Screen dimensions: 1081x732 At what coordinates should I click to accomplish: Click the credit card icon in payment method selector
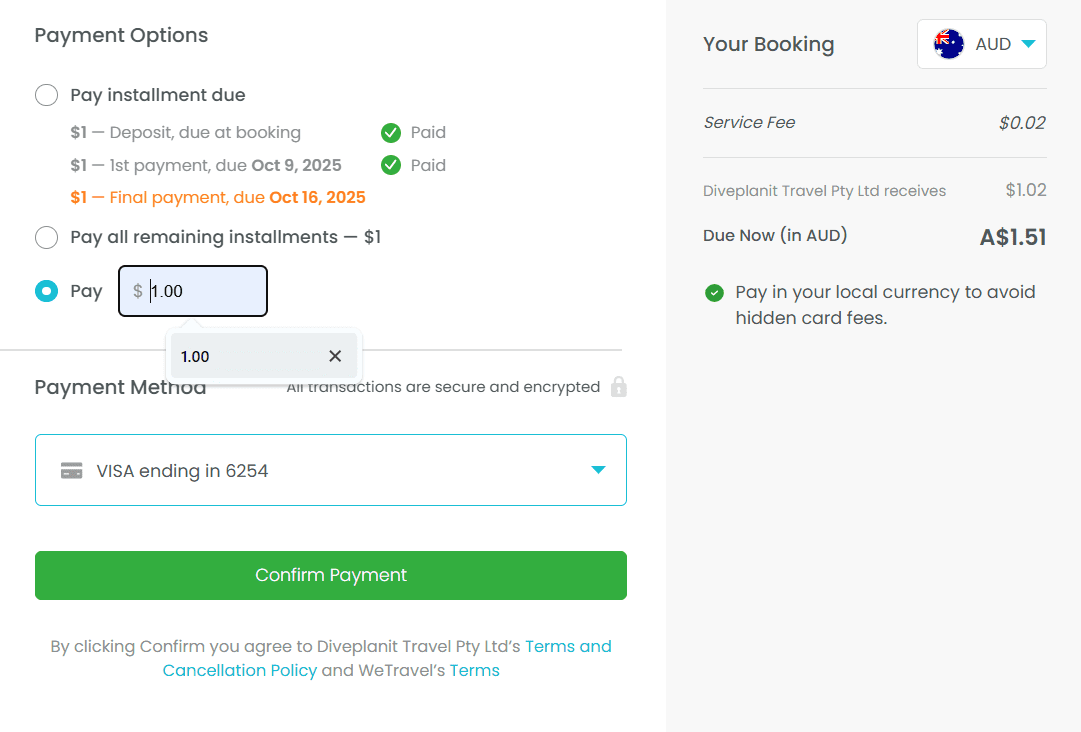(71, 470)
